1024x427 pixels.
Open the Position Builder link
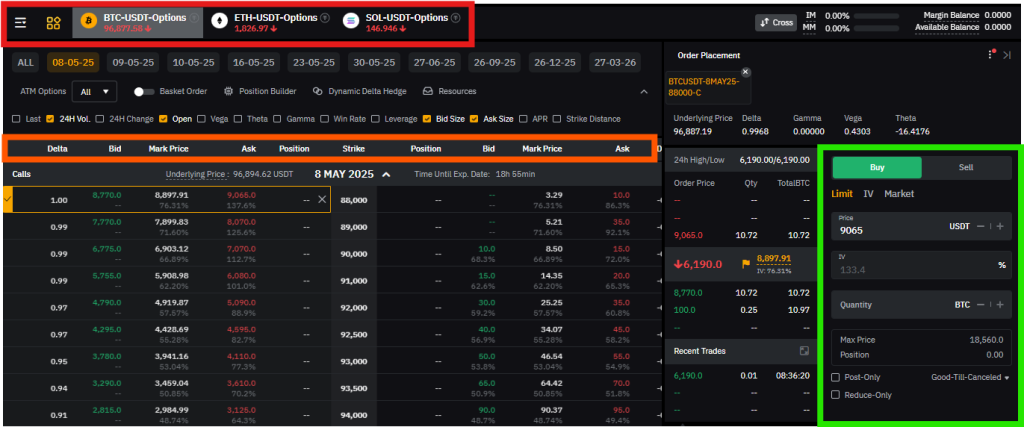pyautogui.click(x=260, y=91)
